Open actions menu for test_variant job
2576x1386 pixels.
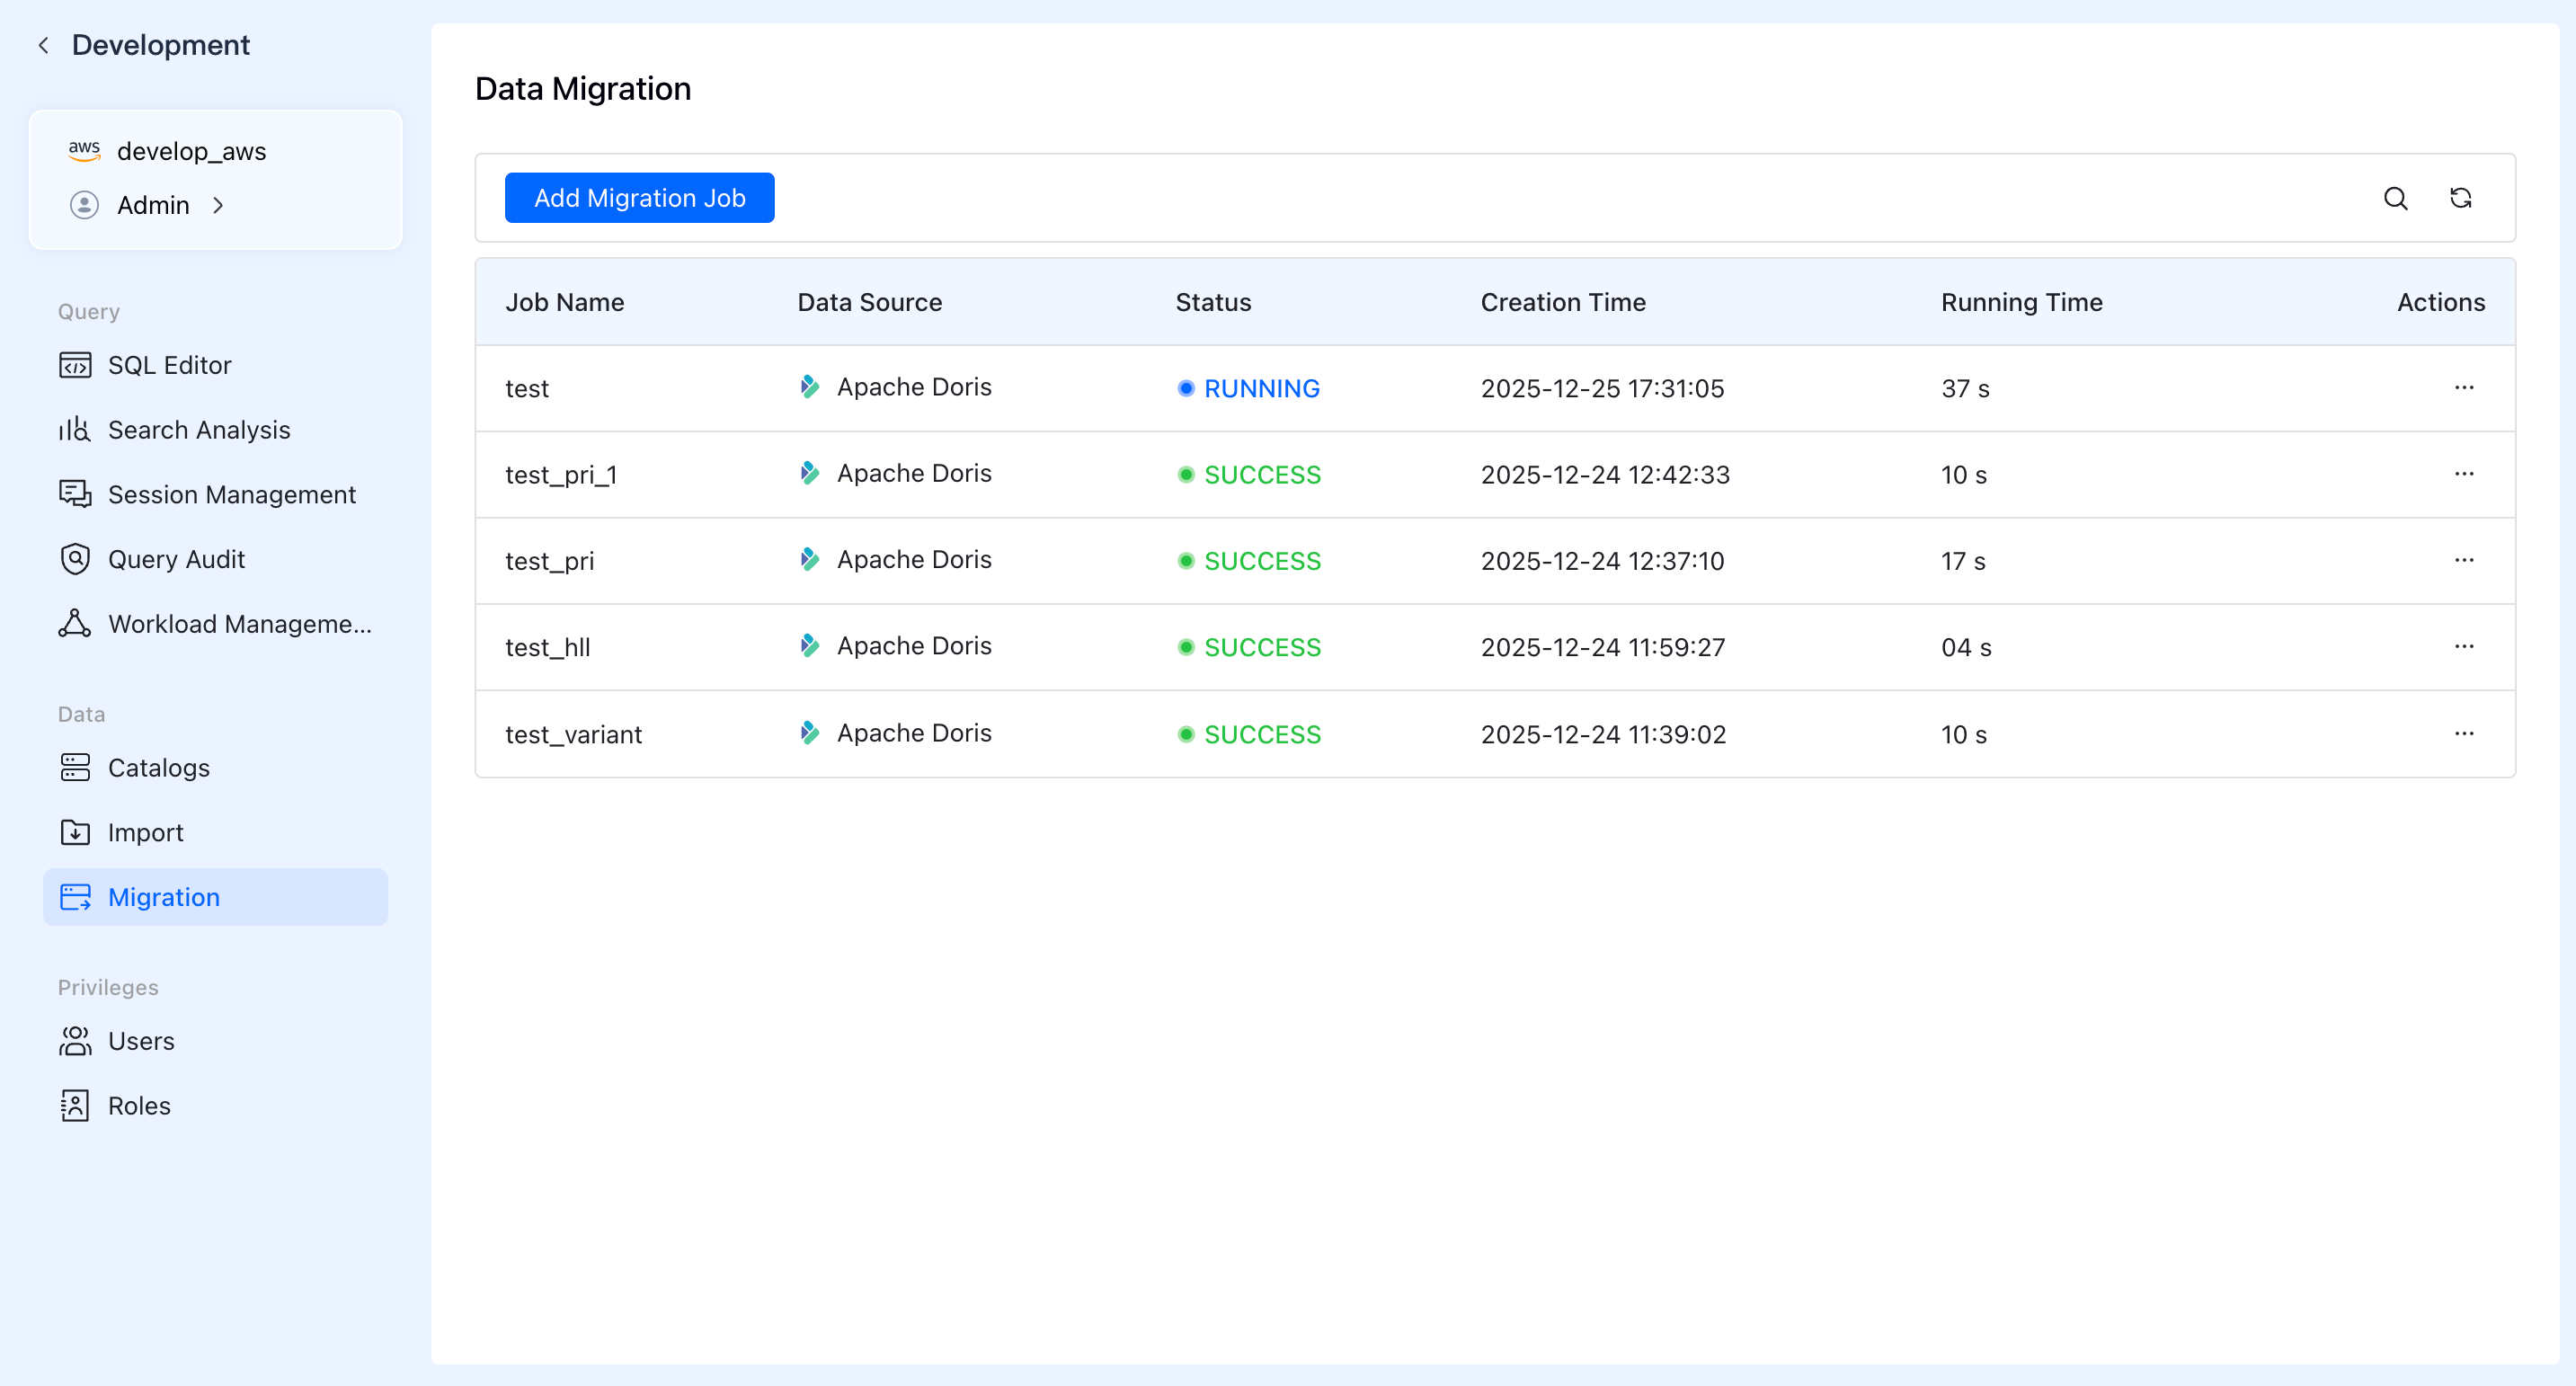(x=2463, y=733)
